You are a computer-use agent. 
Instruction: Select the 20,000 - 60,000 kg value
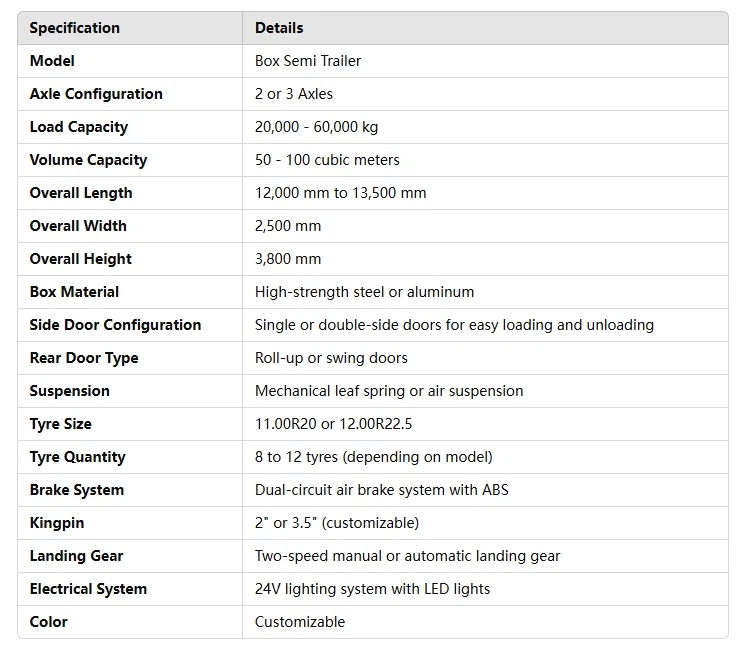[316, 127]
